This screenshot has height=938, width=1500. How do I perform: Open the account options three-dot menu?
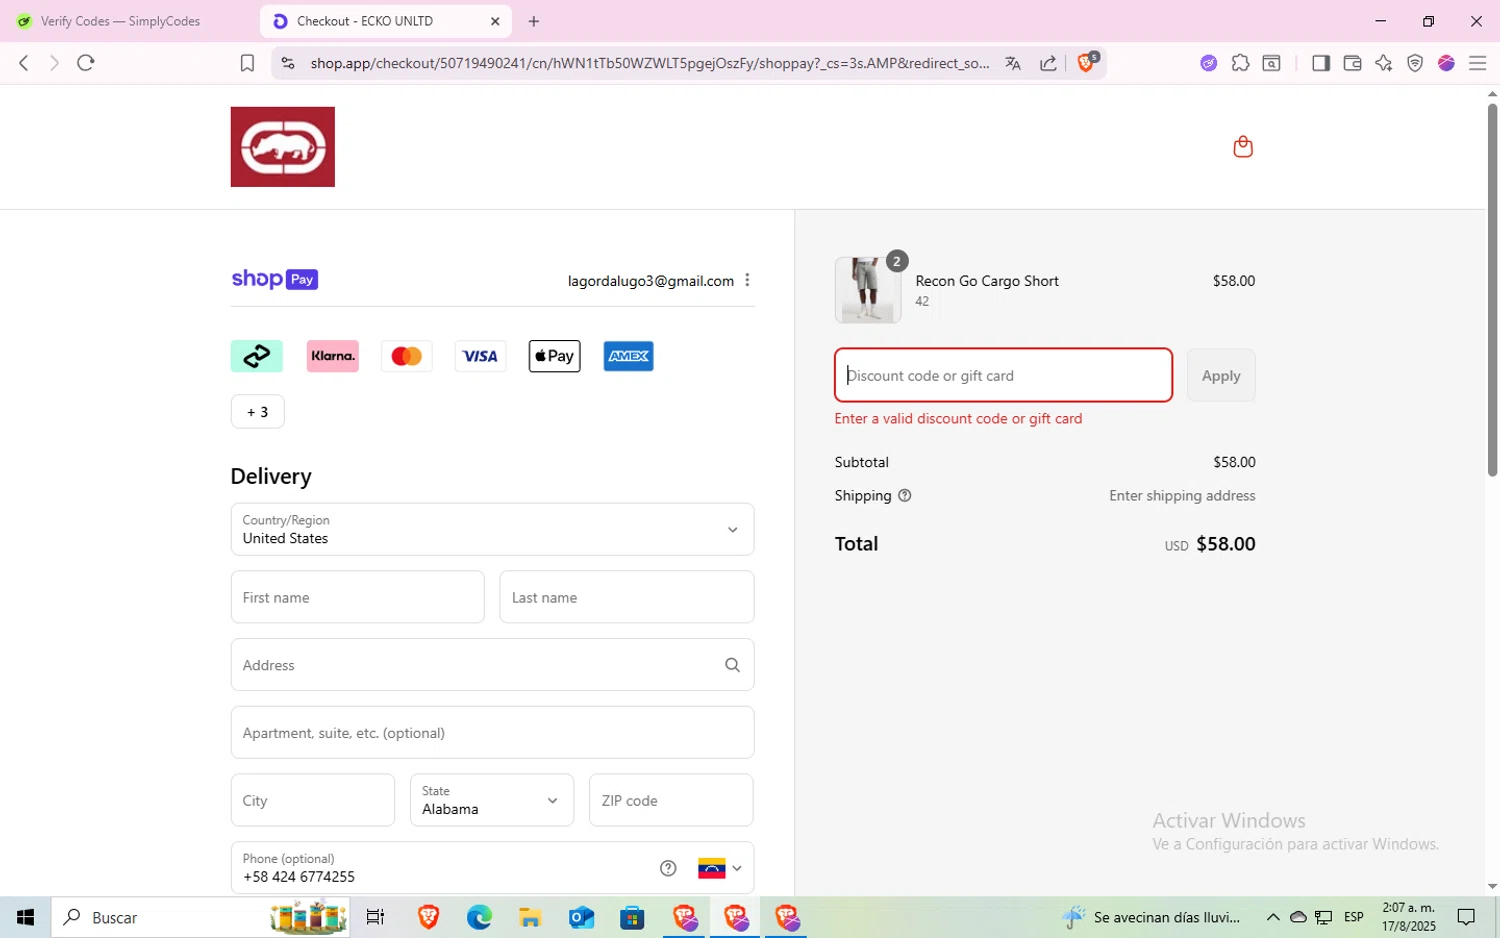[747, 280]
